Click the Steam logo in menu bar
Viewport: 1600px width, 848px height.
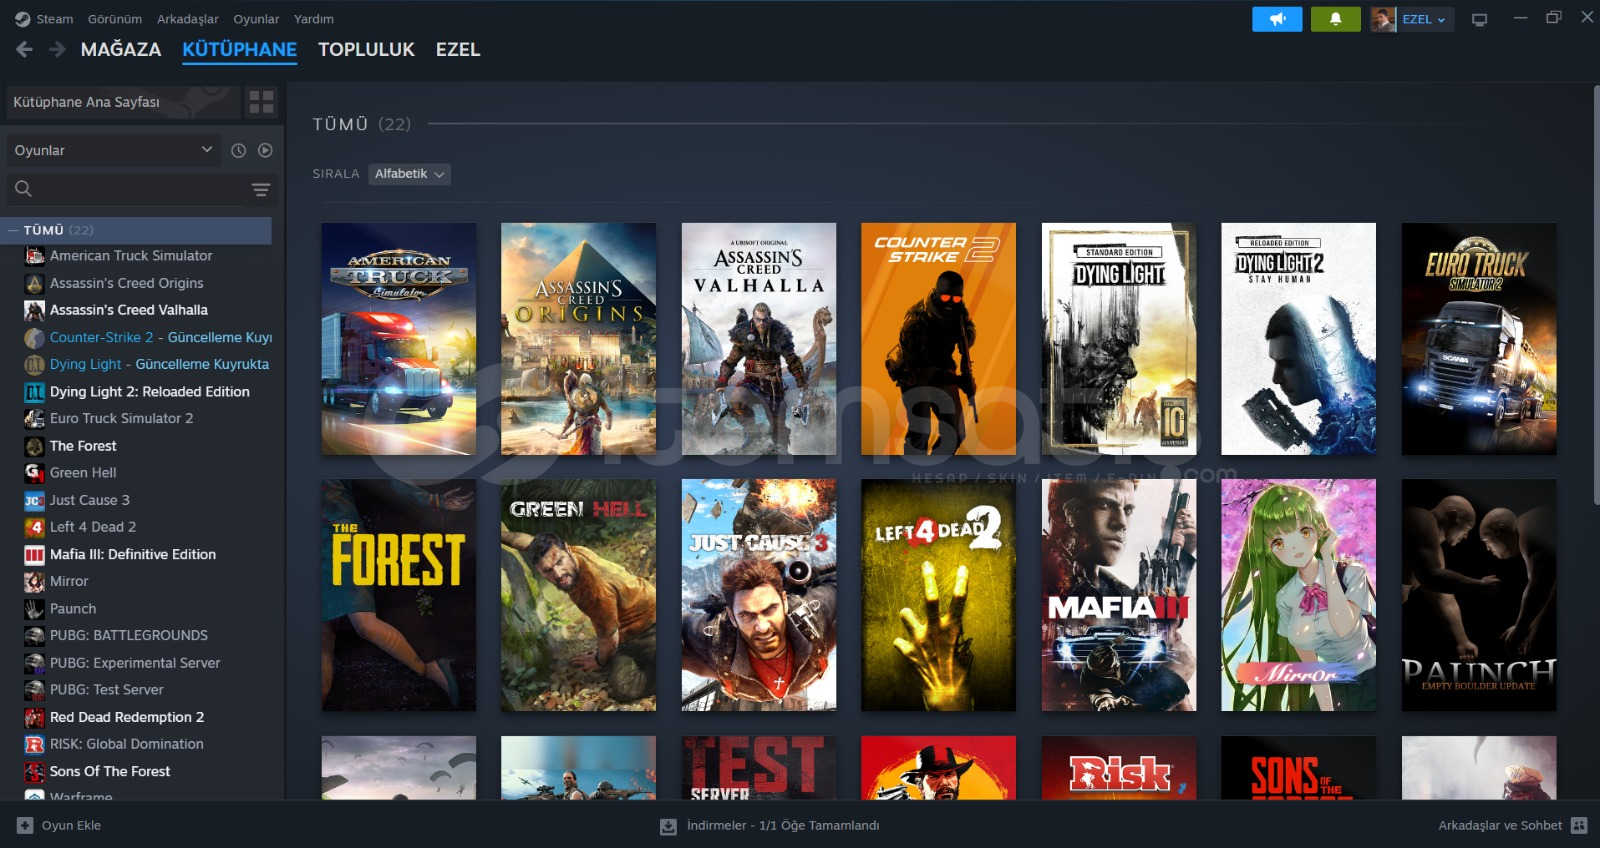[22, 19]
